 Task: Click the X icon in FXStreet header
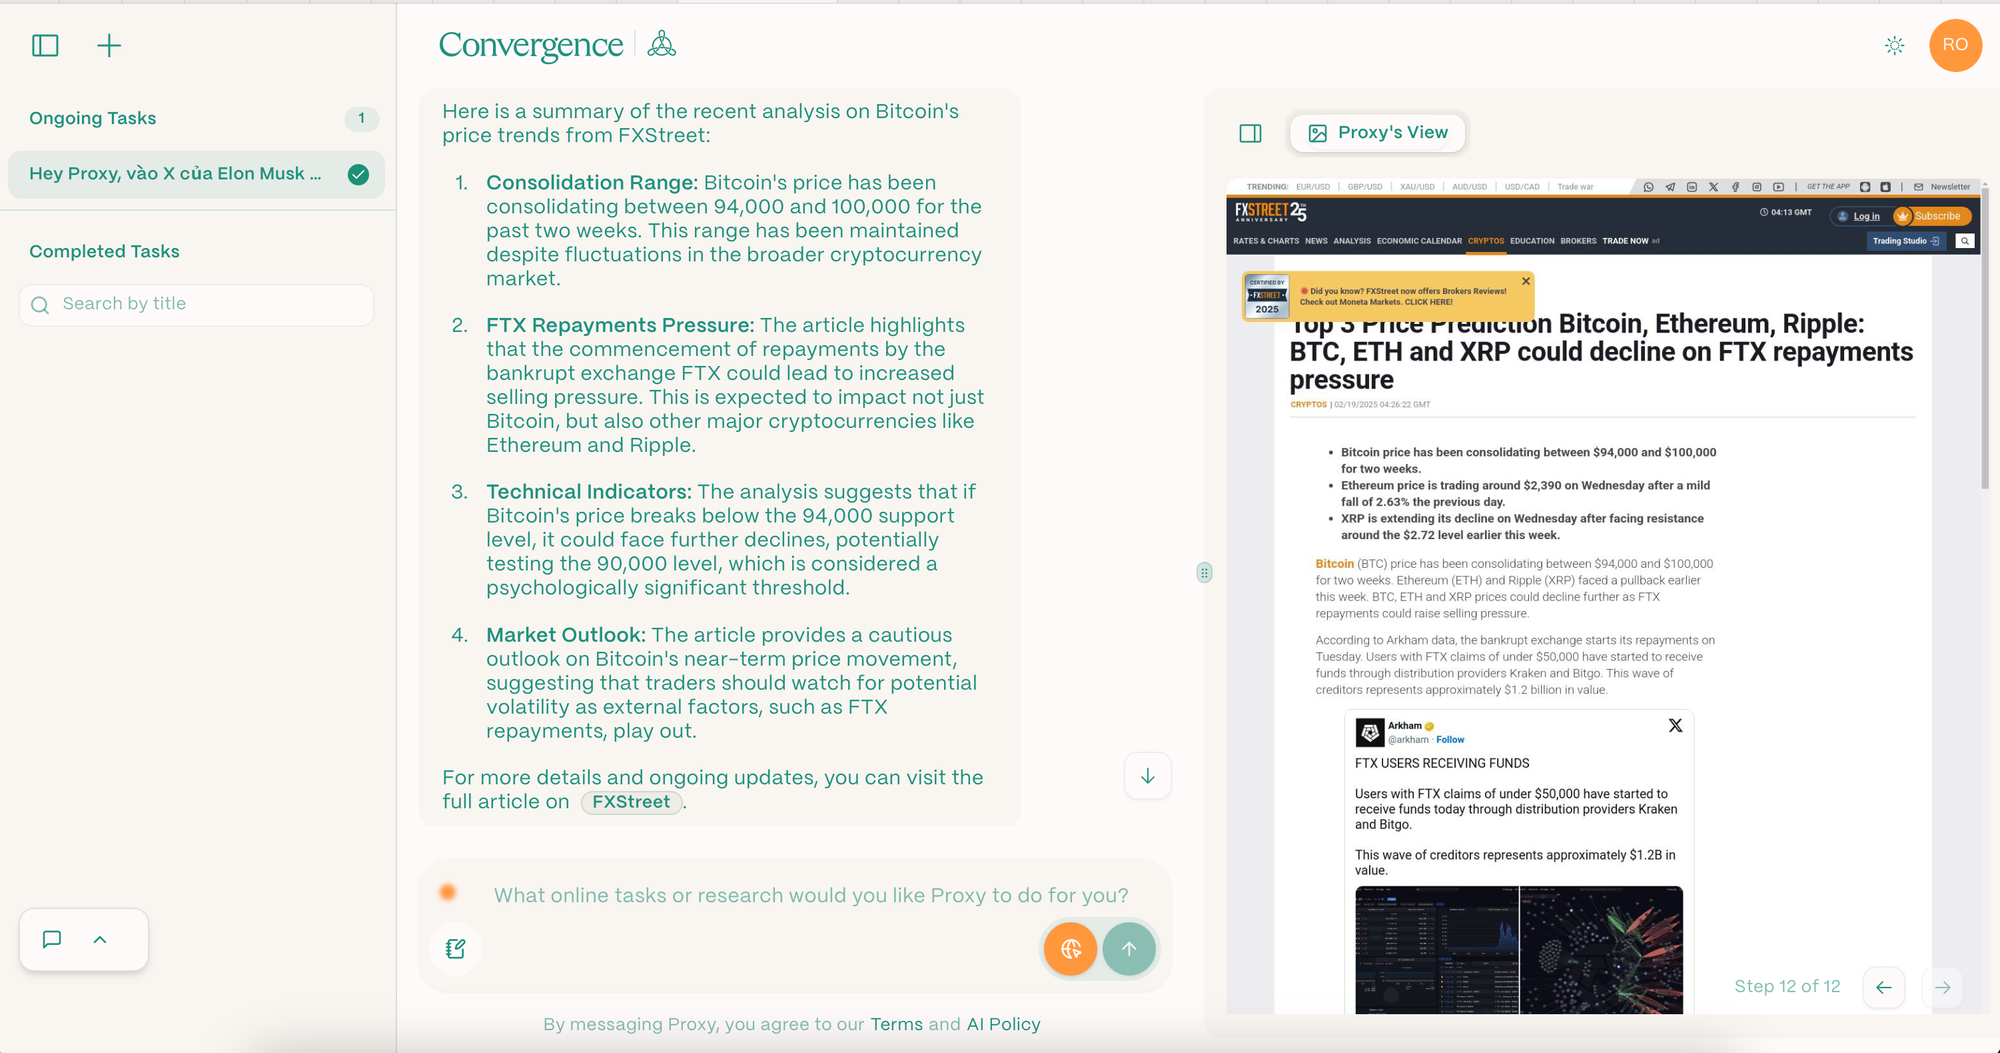point(1713,187)
